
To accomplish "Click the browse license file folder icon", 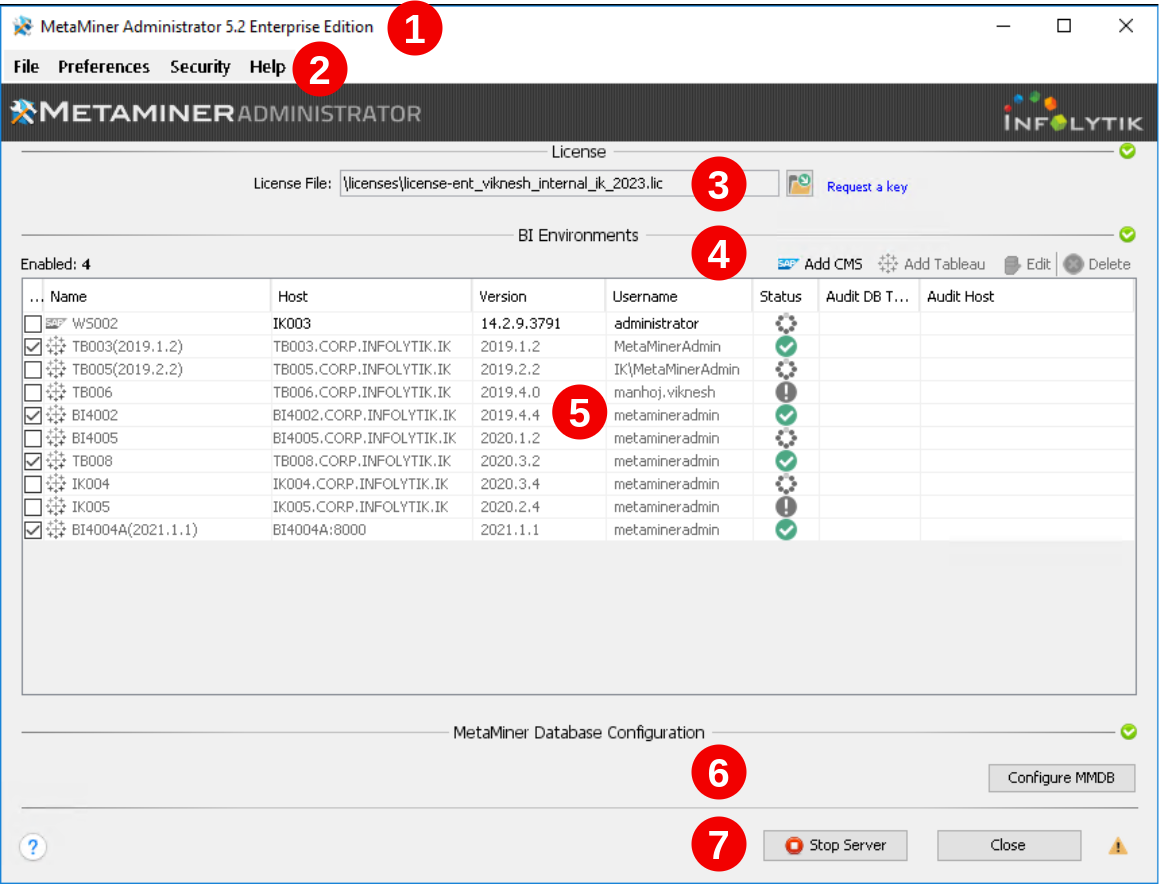I will point(800,184).
